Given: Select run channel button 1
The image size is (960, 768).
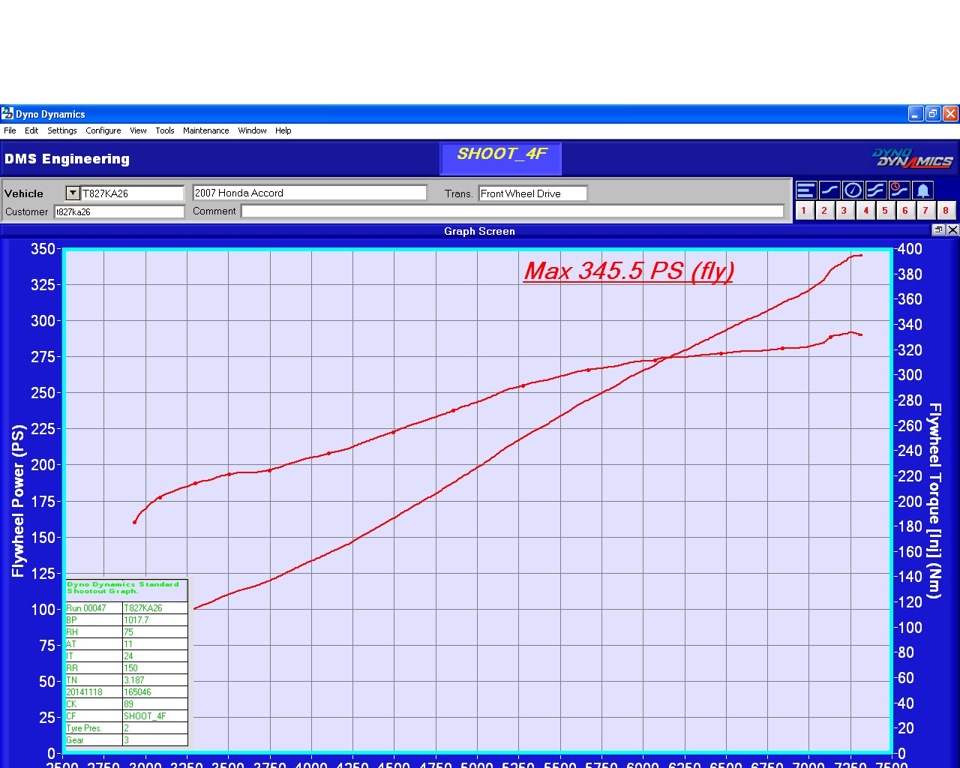Looking at the screenshot, I should point(803,210).
